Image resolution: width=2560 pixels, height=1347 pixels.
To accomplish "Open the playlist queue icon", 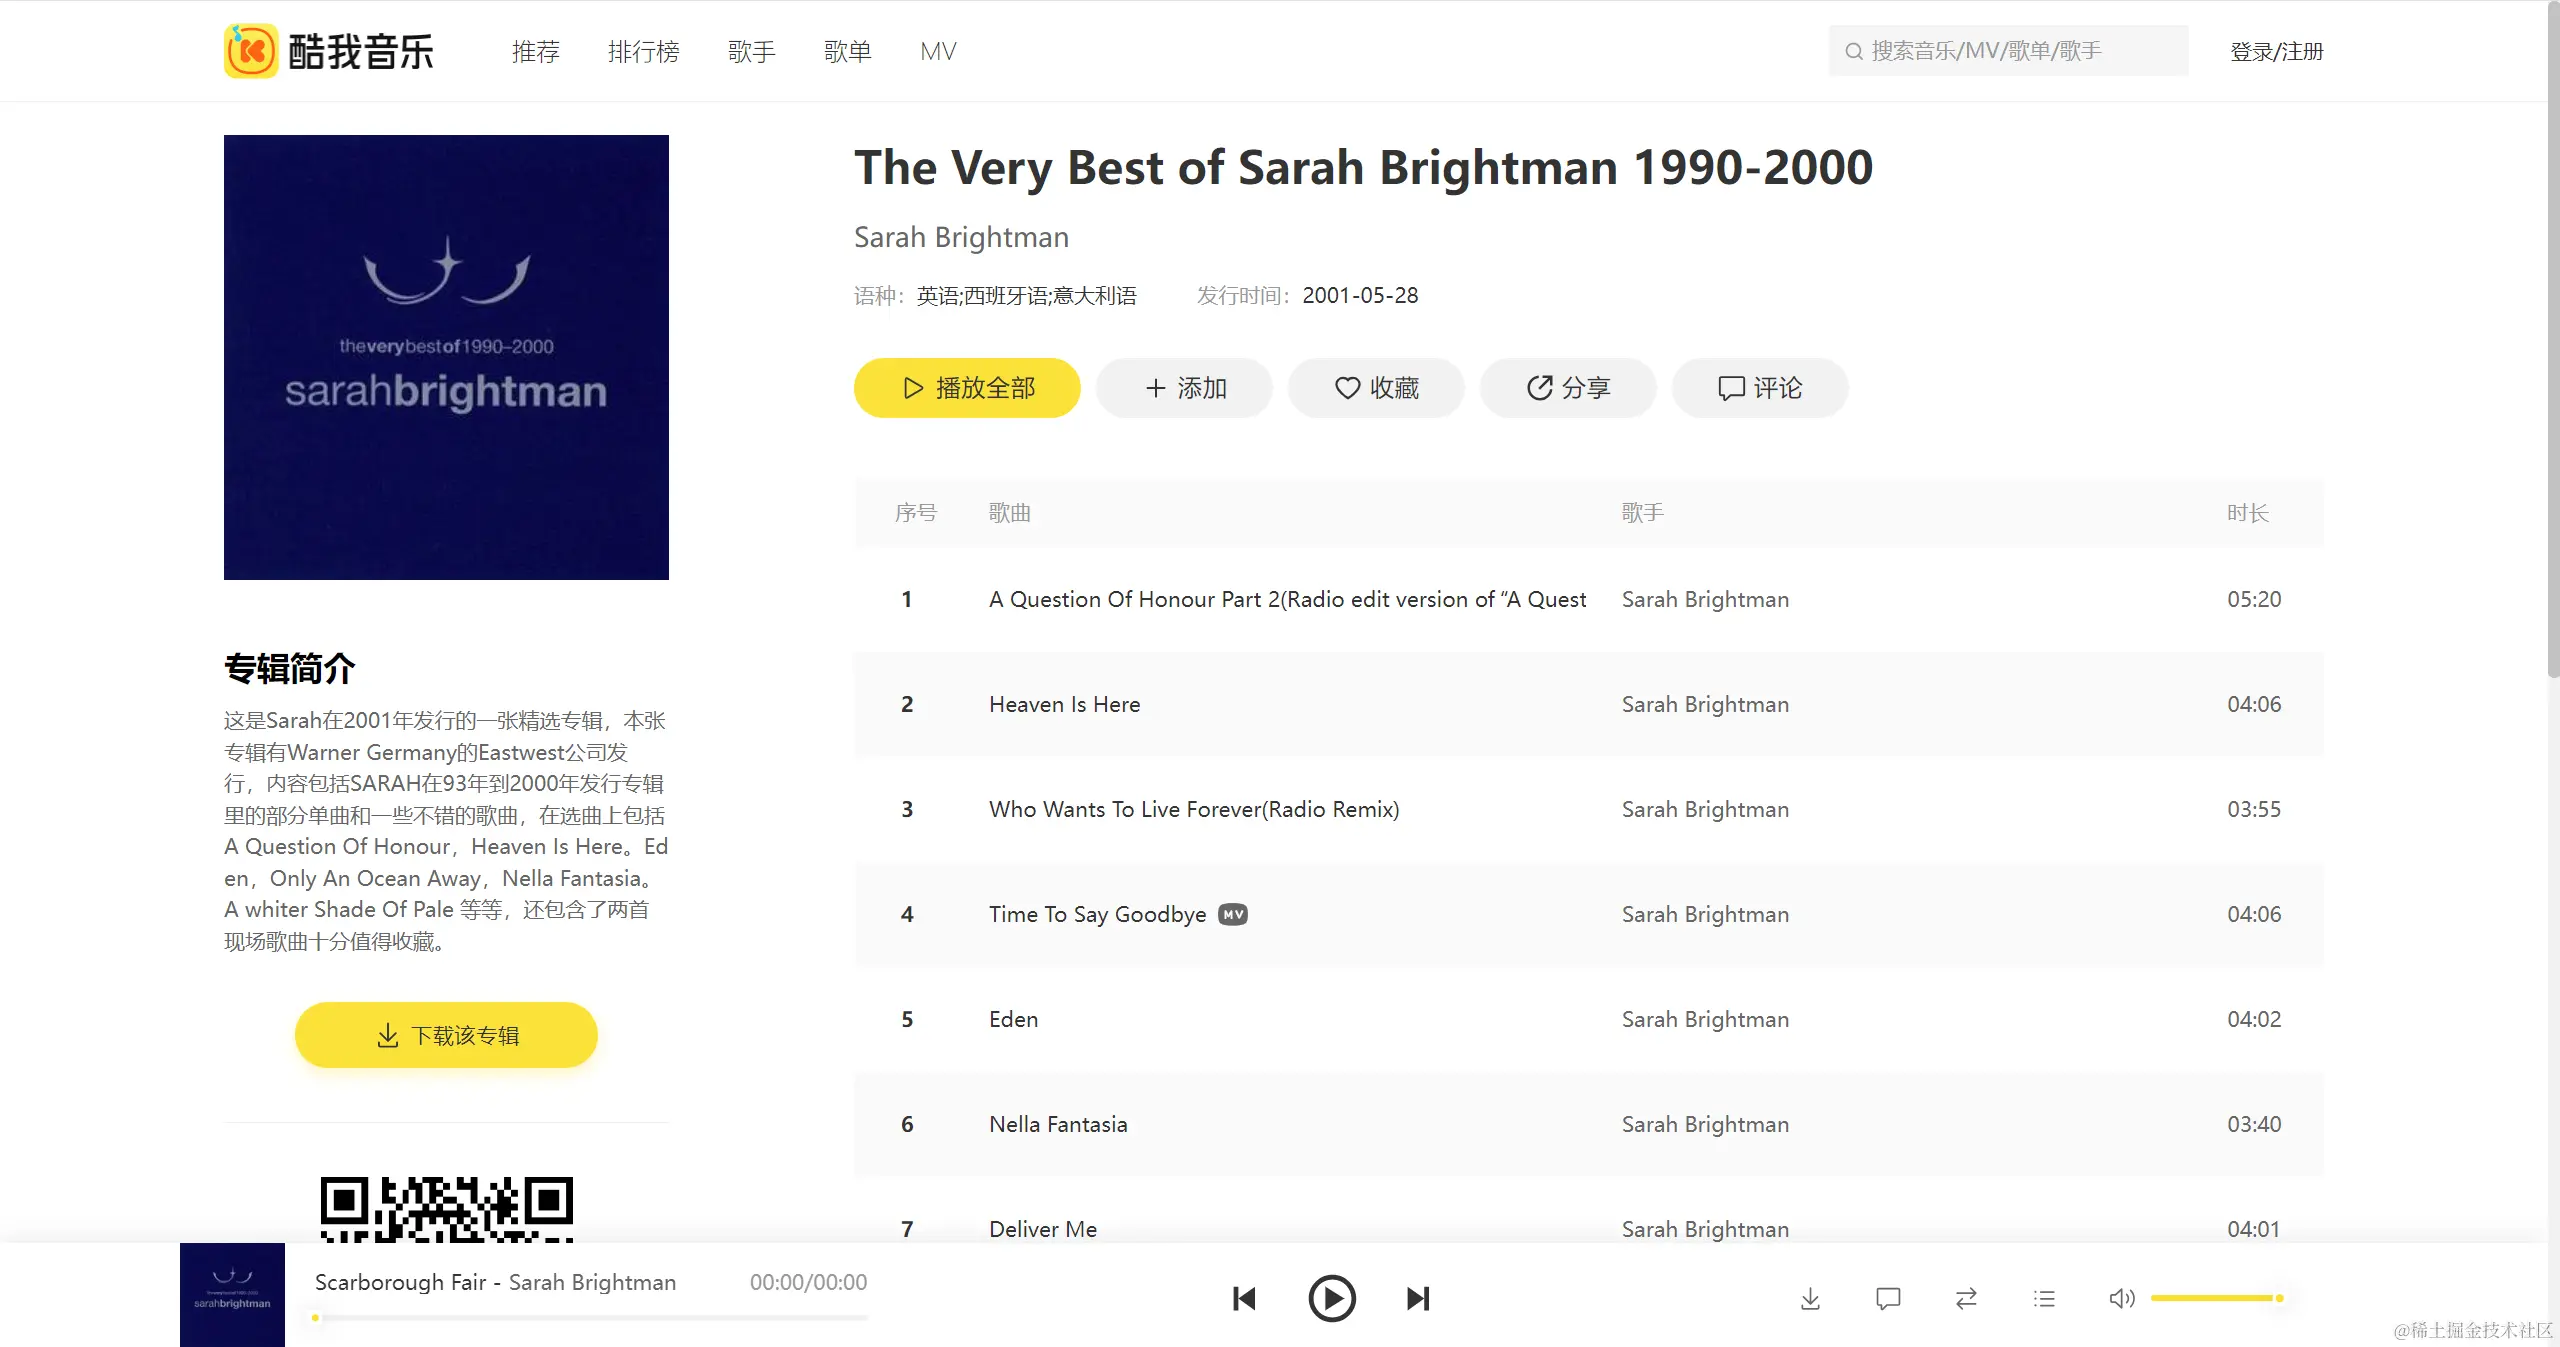I will [2044, 1299].
